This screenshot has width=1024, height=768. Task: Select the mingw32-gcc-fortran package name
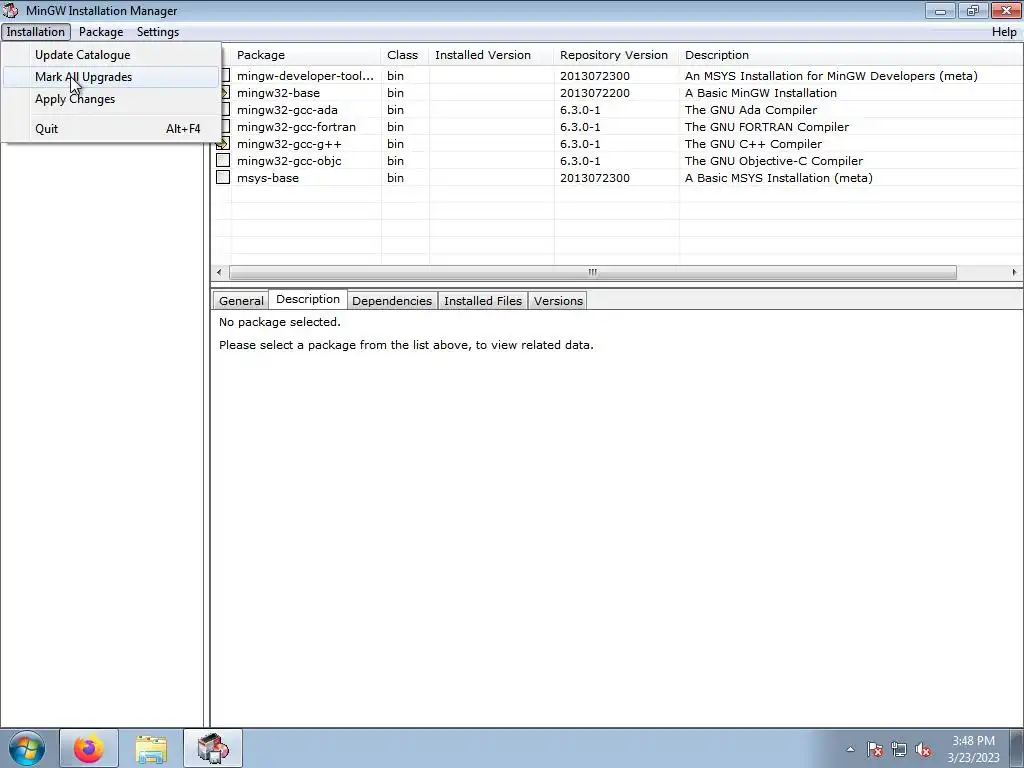pos(296,127)
